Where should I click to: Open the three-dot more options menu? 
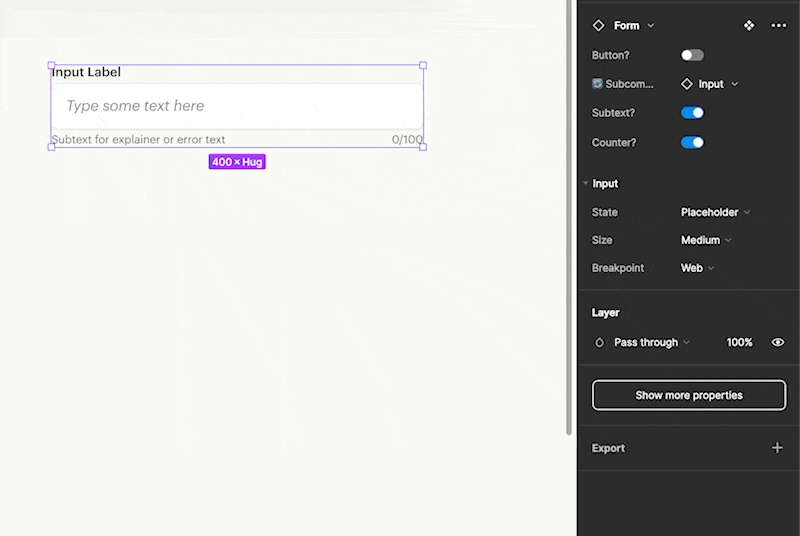[x=779, y=25]
